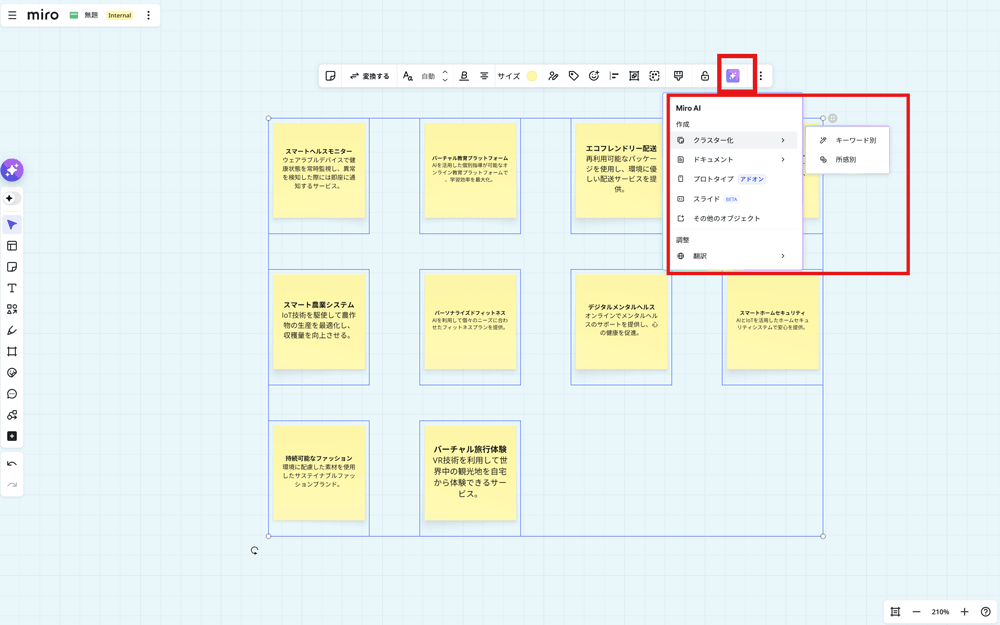Select the sticky note tool in sidebar
This screenshot has width=1000, height=625.
[x=12, y=267]
